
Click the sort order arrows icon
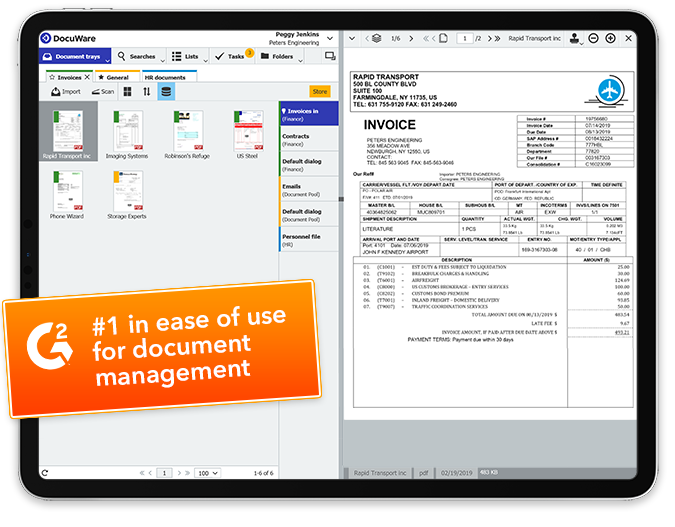147,92
